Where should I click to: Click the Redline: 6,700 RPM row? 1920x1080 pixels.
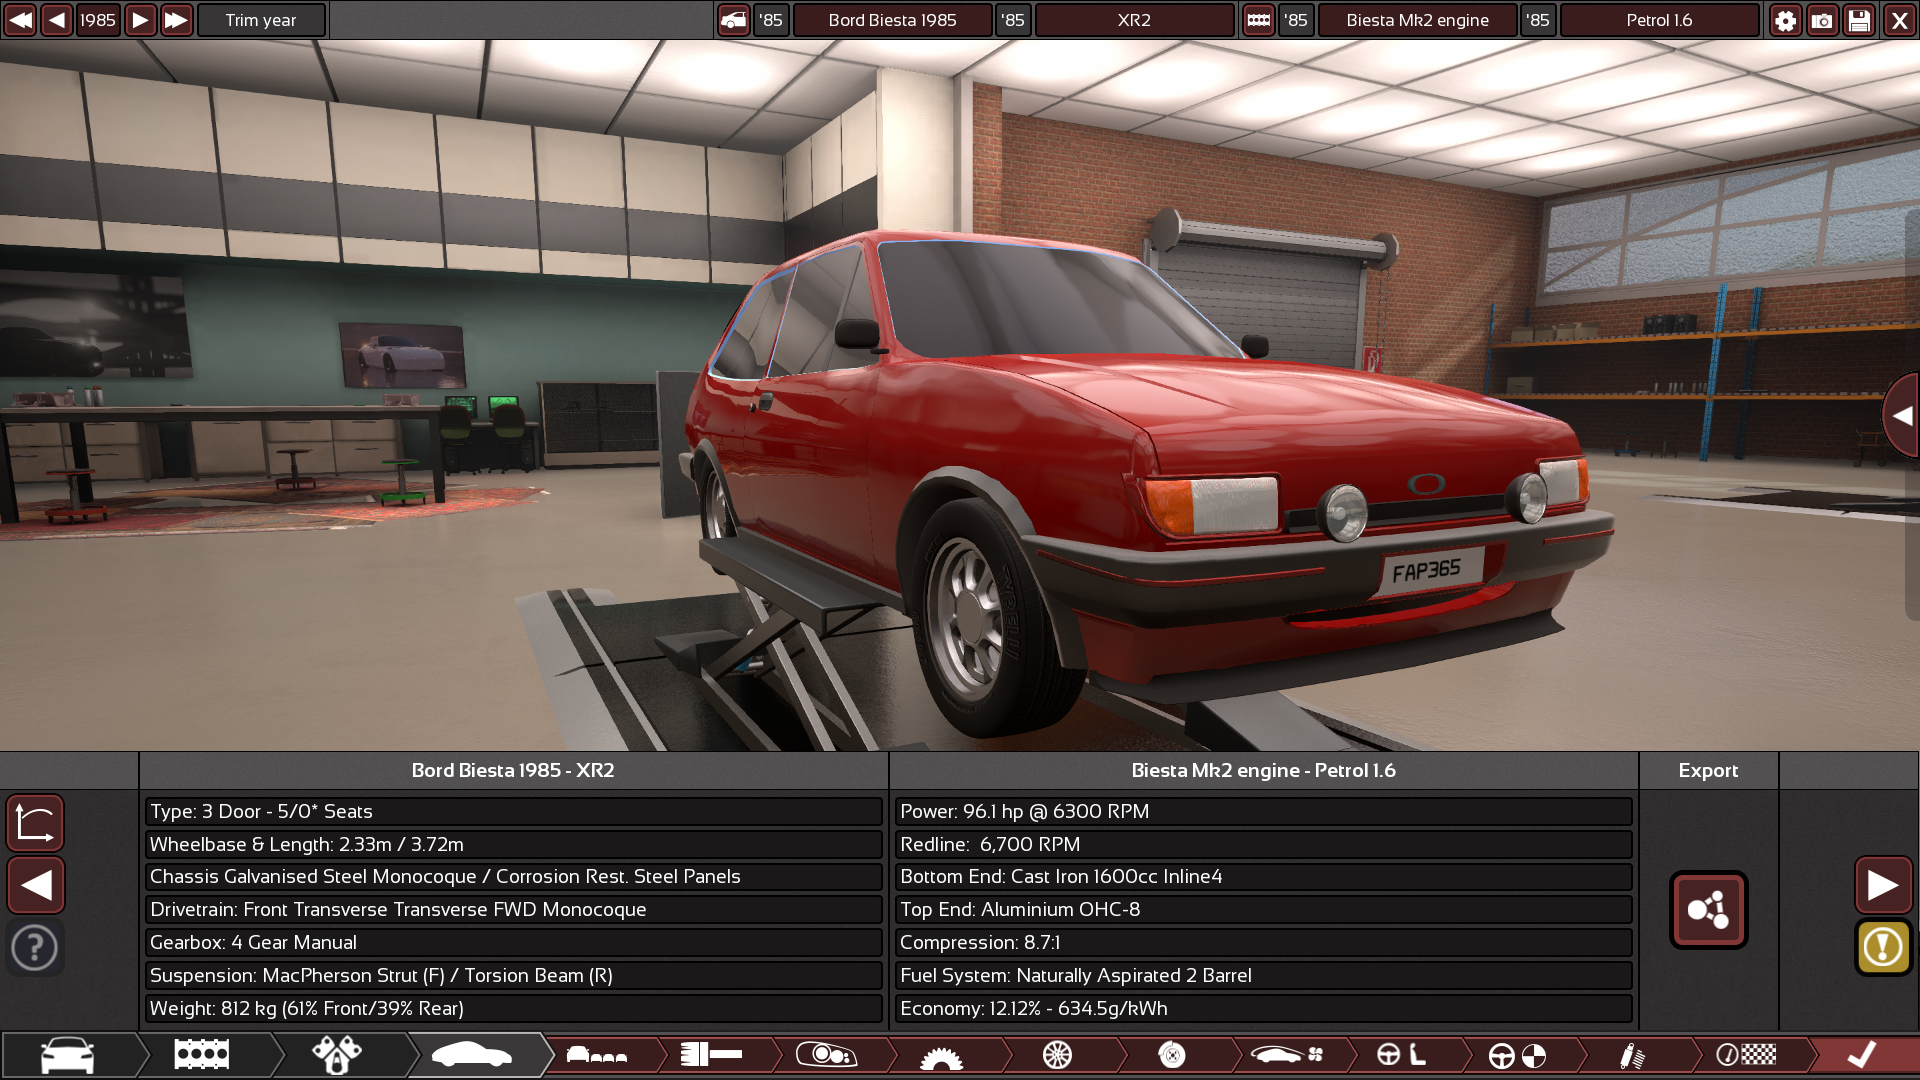coord(1263,845)
